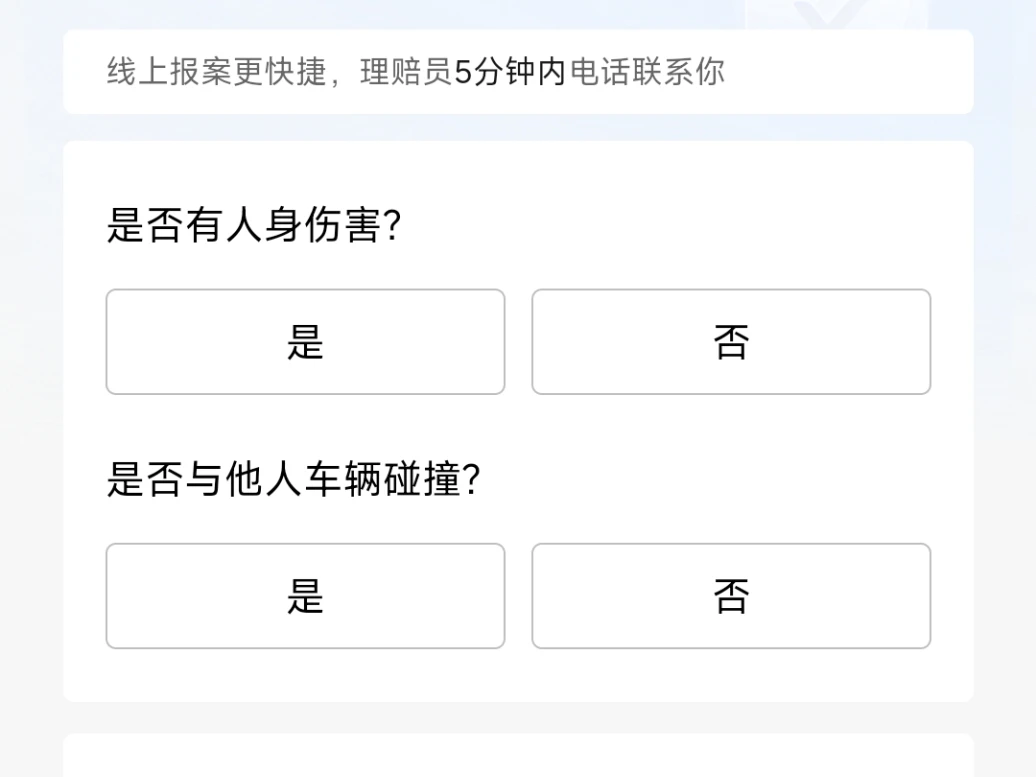Select 否 for 是否有人身伤害
1036x777 pixels.
point(731,342)
